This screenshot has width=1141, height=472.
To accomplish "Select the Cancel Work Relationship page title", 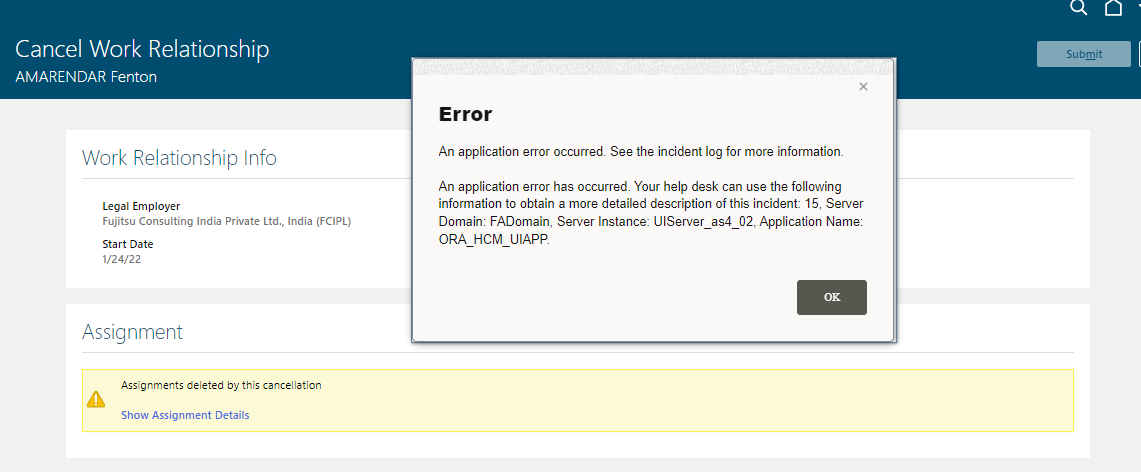I will pyautogui.click(x=142, y=49).
